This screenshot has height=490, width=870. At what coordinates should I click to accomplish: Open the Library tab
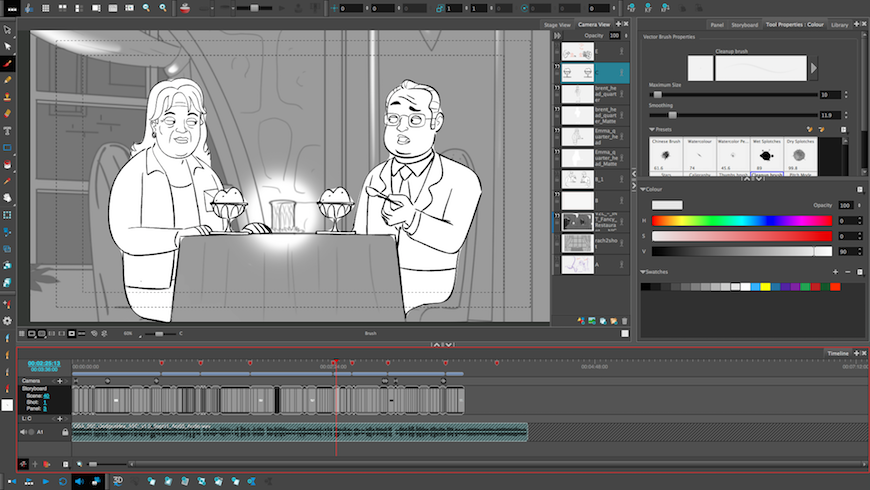click(839, 24)
